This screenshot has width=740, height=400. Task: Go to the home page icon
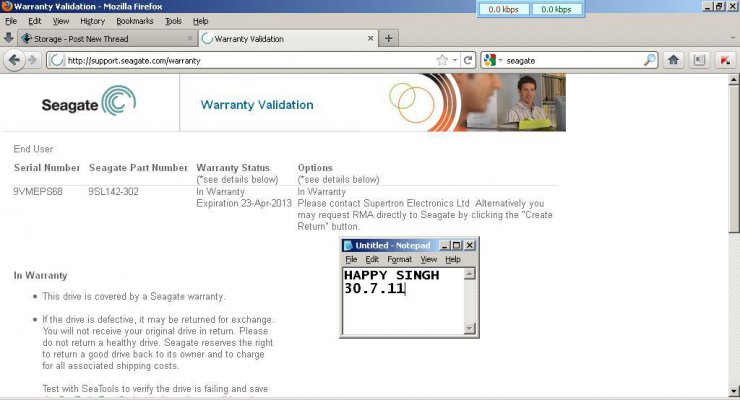click(673, 60)
